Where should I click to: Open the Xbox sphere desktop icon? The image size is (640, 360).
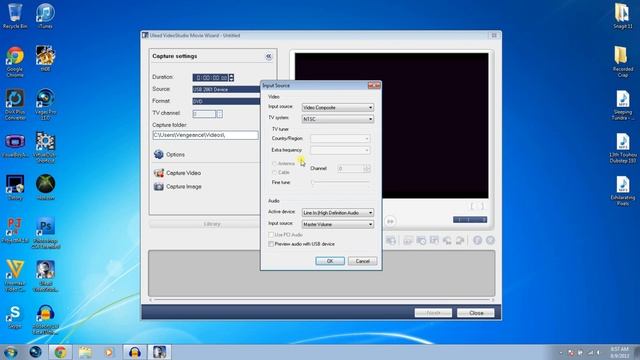point(45,187)
